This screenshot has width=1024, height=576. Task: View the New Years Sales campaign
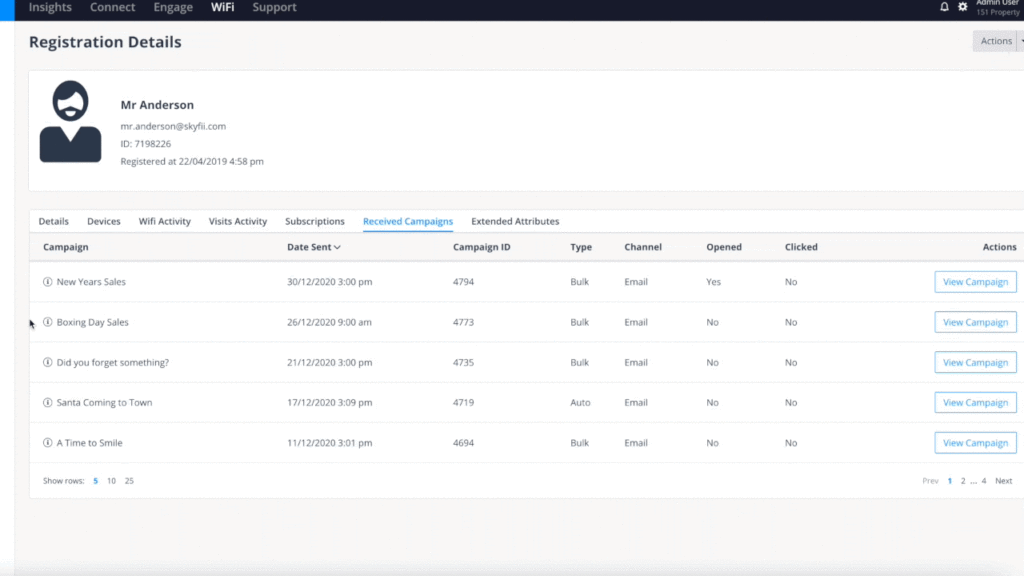[x=975, y=282]
